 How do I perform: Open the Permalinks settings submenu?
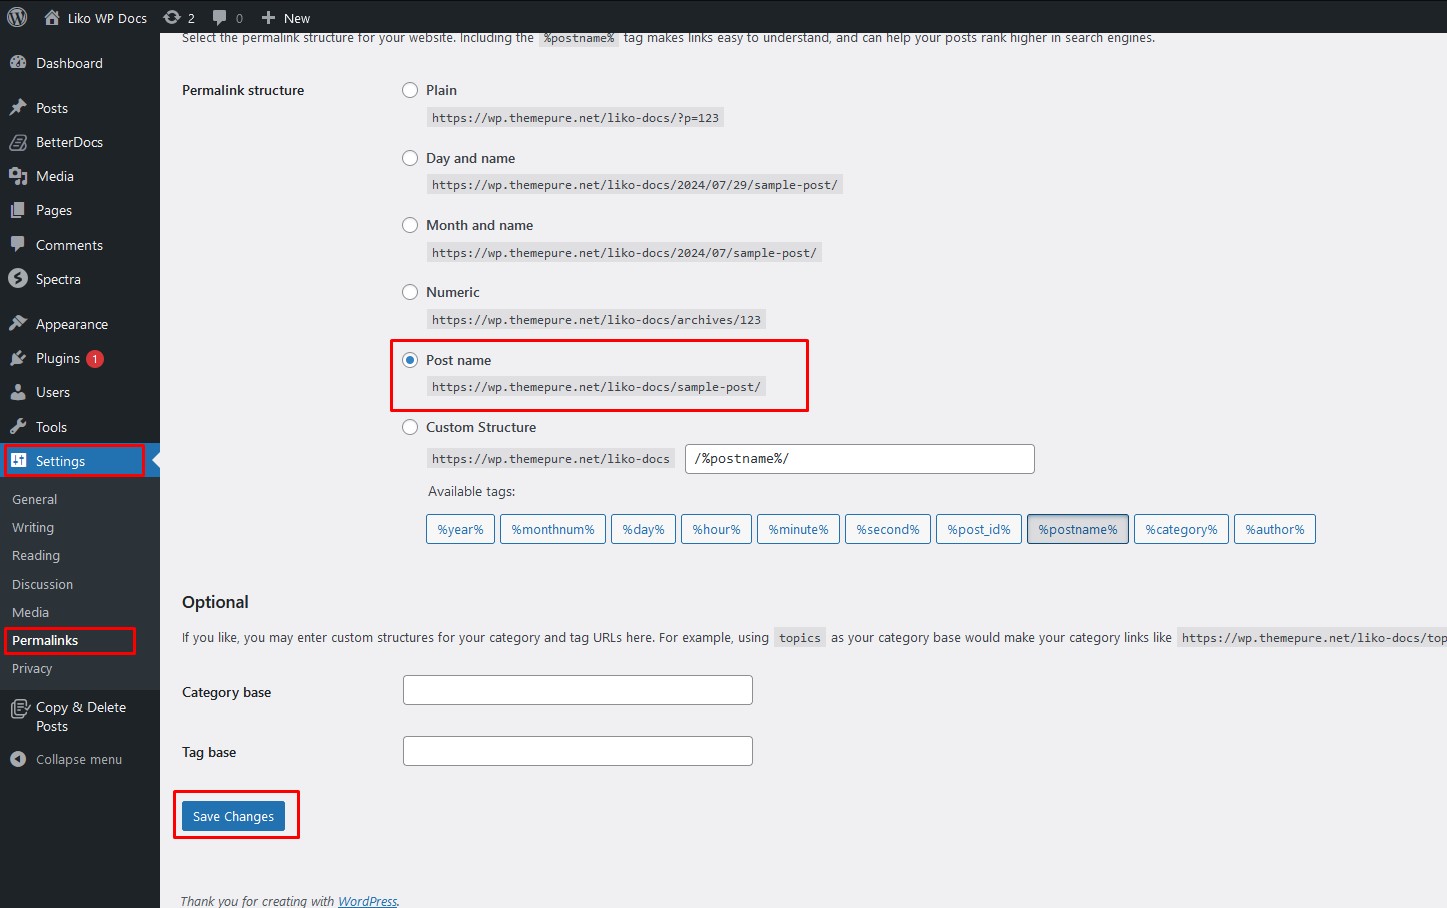pos(45,640)
